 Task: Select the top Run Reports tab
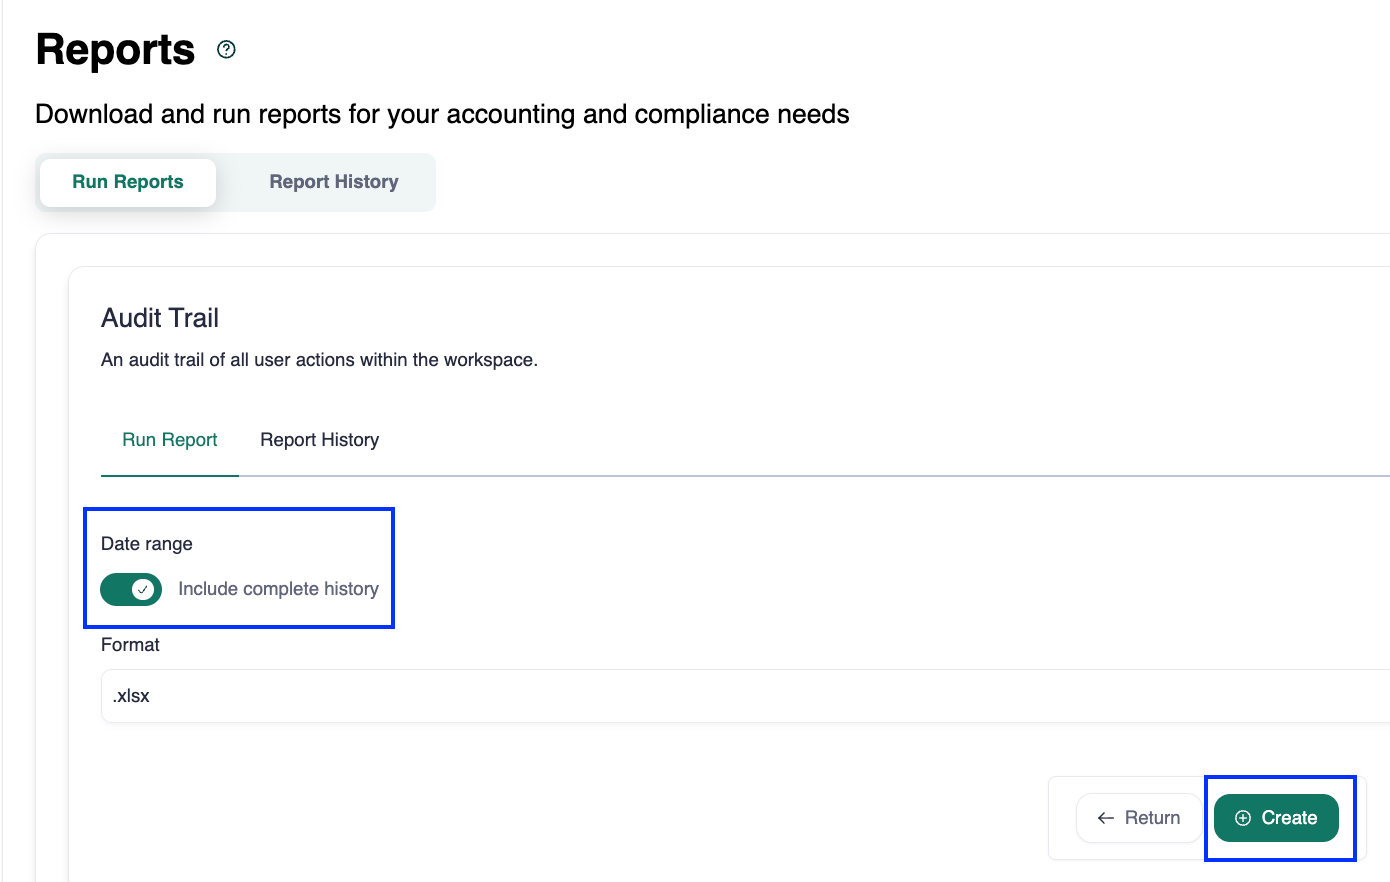[128, 182]
